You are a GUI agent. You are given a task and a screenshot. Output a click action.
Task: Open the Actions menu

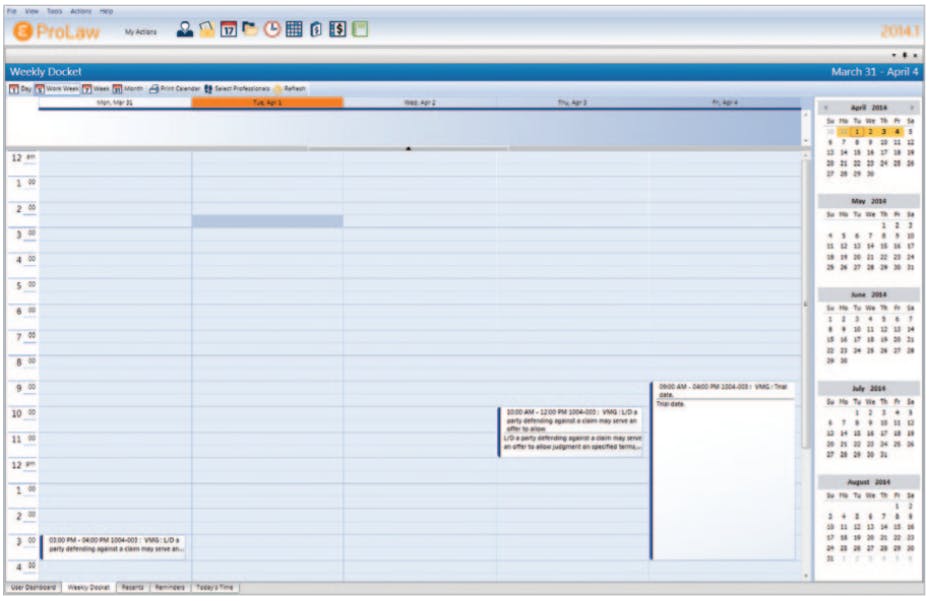click(81, 11)
